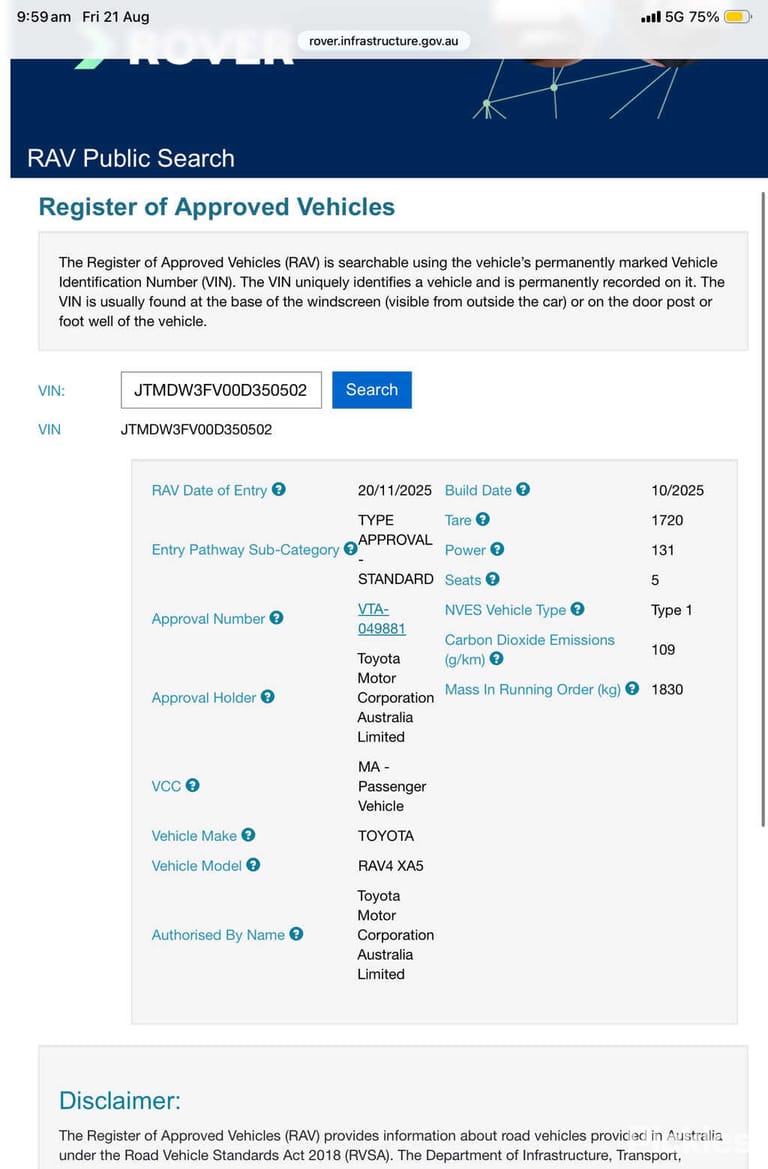Click the Power value 131
Image resolution: width=768 pixels, height=1169 pixels.
coord(662,549)
